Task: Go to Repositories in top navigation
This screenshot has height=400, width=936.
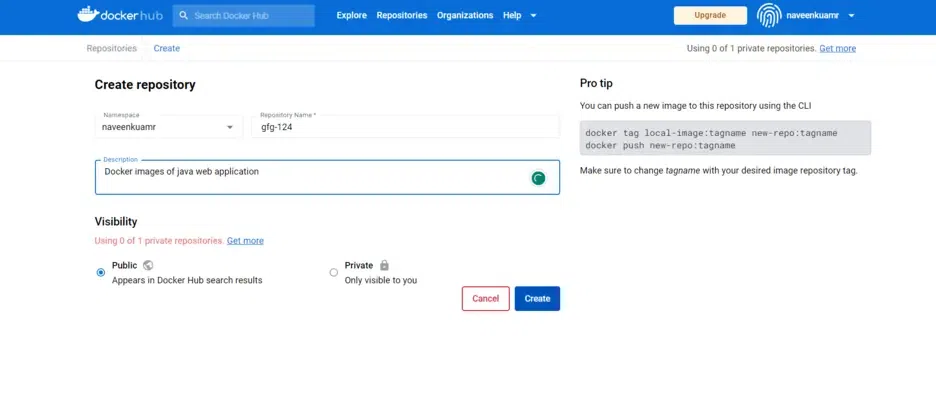Action: pyautogui.click(x=401, y=16)
